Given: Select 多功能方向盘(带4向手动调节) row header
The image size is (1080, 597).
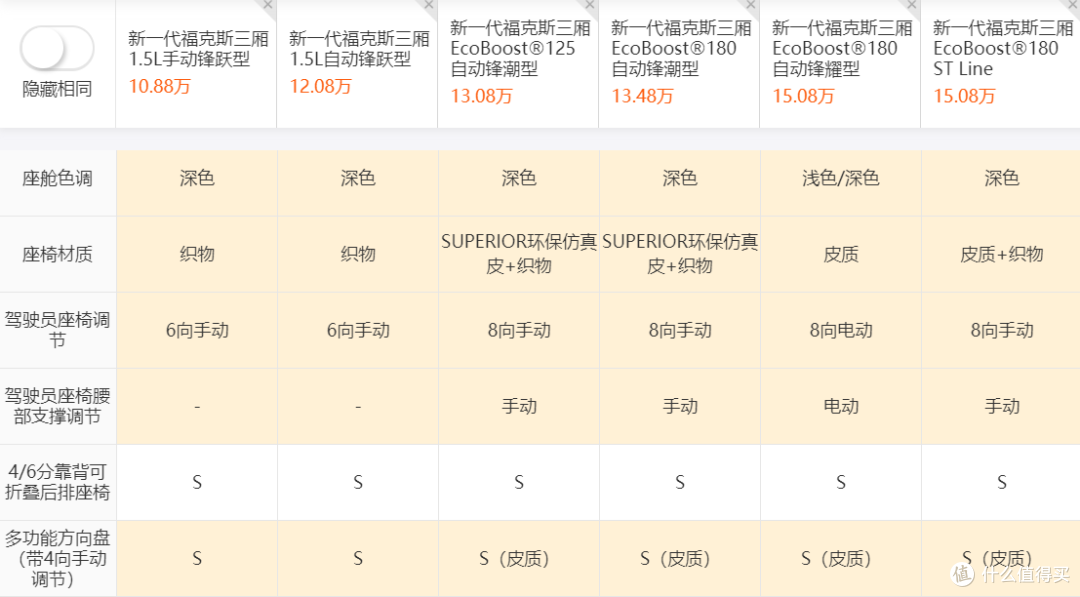Looking at the screenshot, I should 57,558.
